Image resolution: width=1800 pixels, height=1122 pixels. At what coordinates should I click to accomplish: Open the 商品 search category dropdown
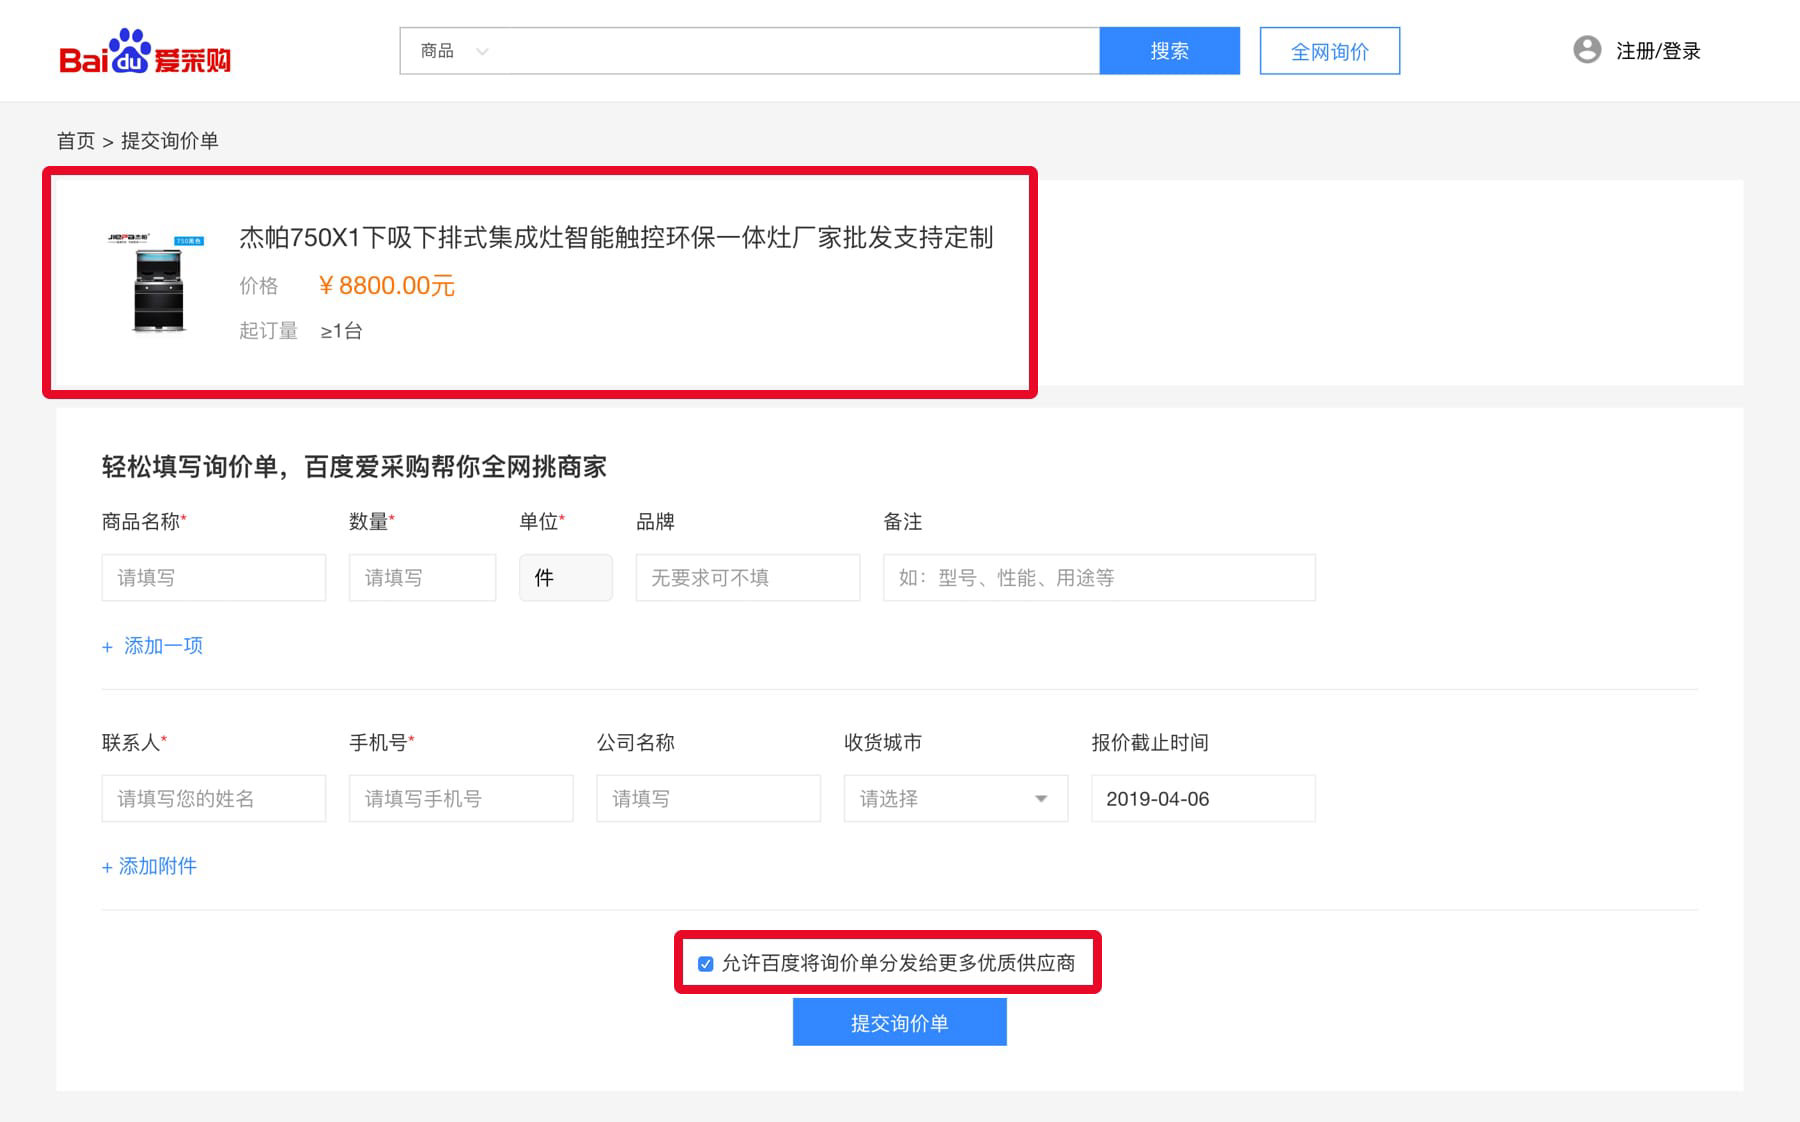click(x=454, y=51)
